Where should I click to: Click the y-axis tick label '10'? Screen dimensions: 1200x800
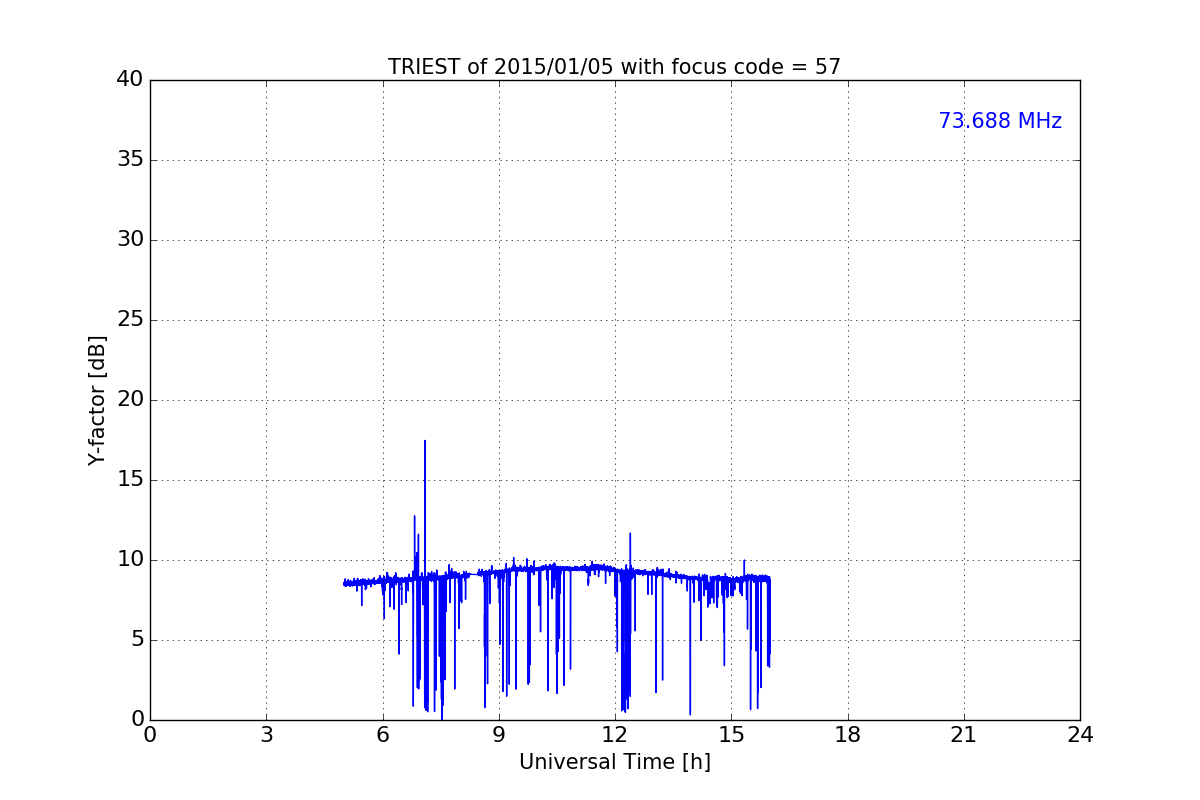click(130, 560)
